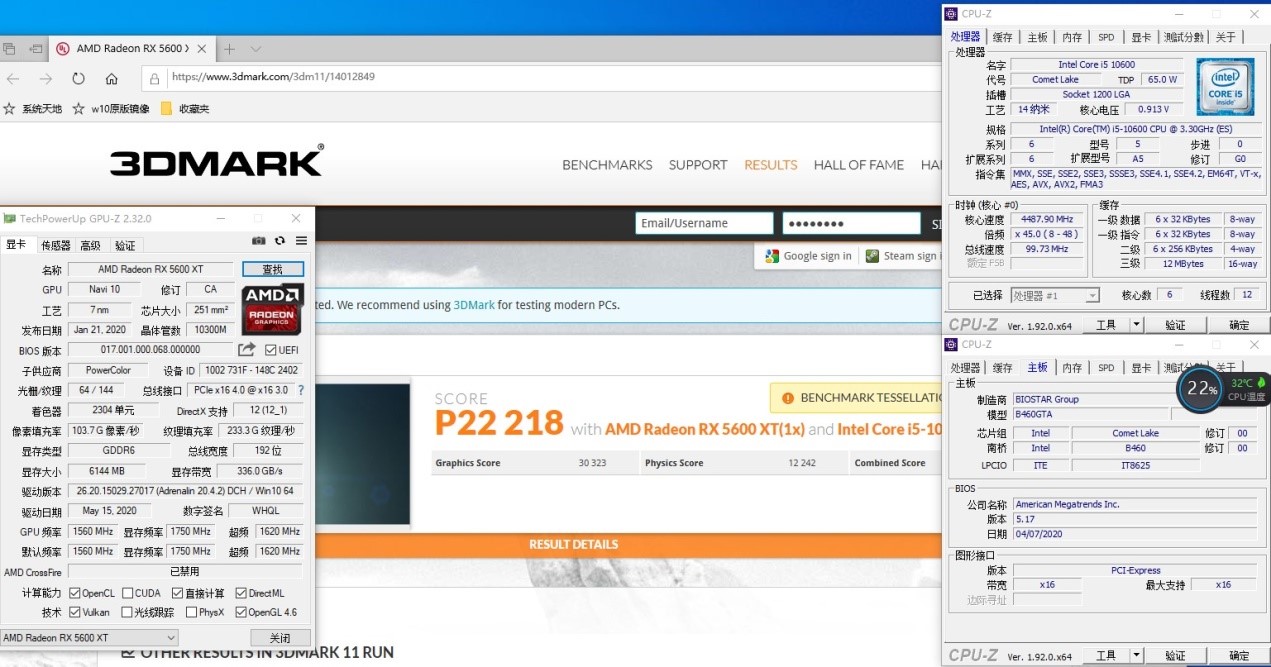Open a new browser tab with the plus icon
Screen dimensions: 1271x667
[229, 48]
